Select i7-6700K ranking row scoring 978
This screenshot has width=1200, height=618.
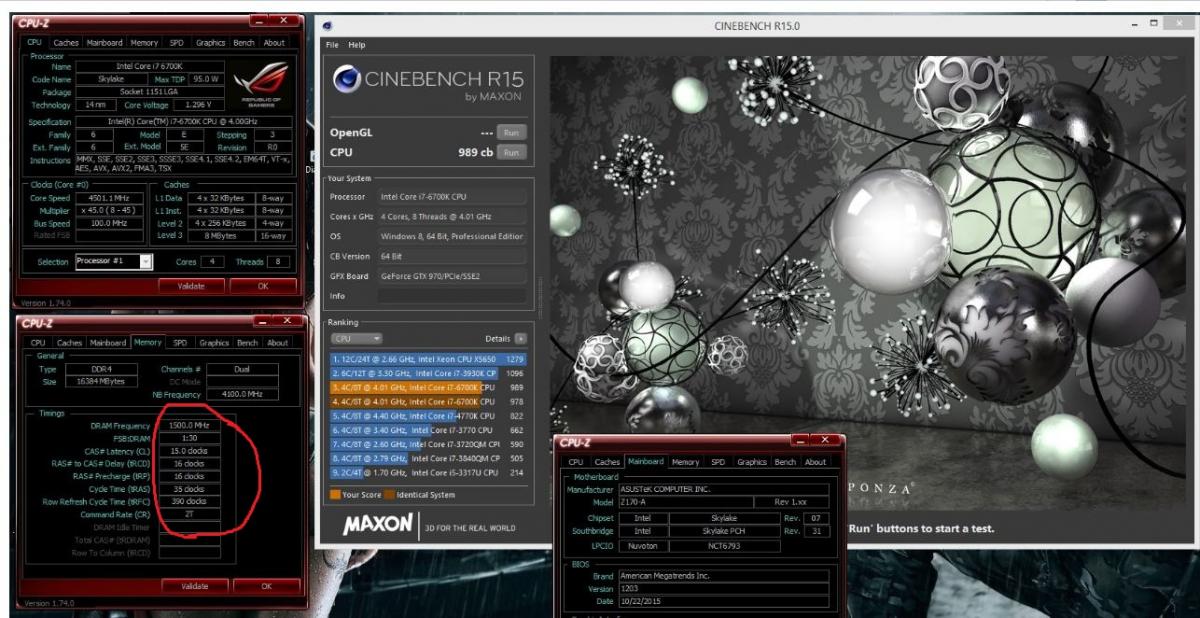[x=429, y=401]
